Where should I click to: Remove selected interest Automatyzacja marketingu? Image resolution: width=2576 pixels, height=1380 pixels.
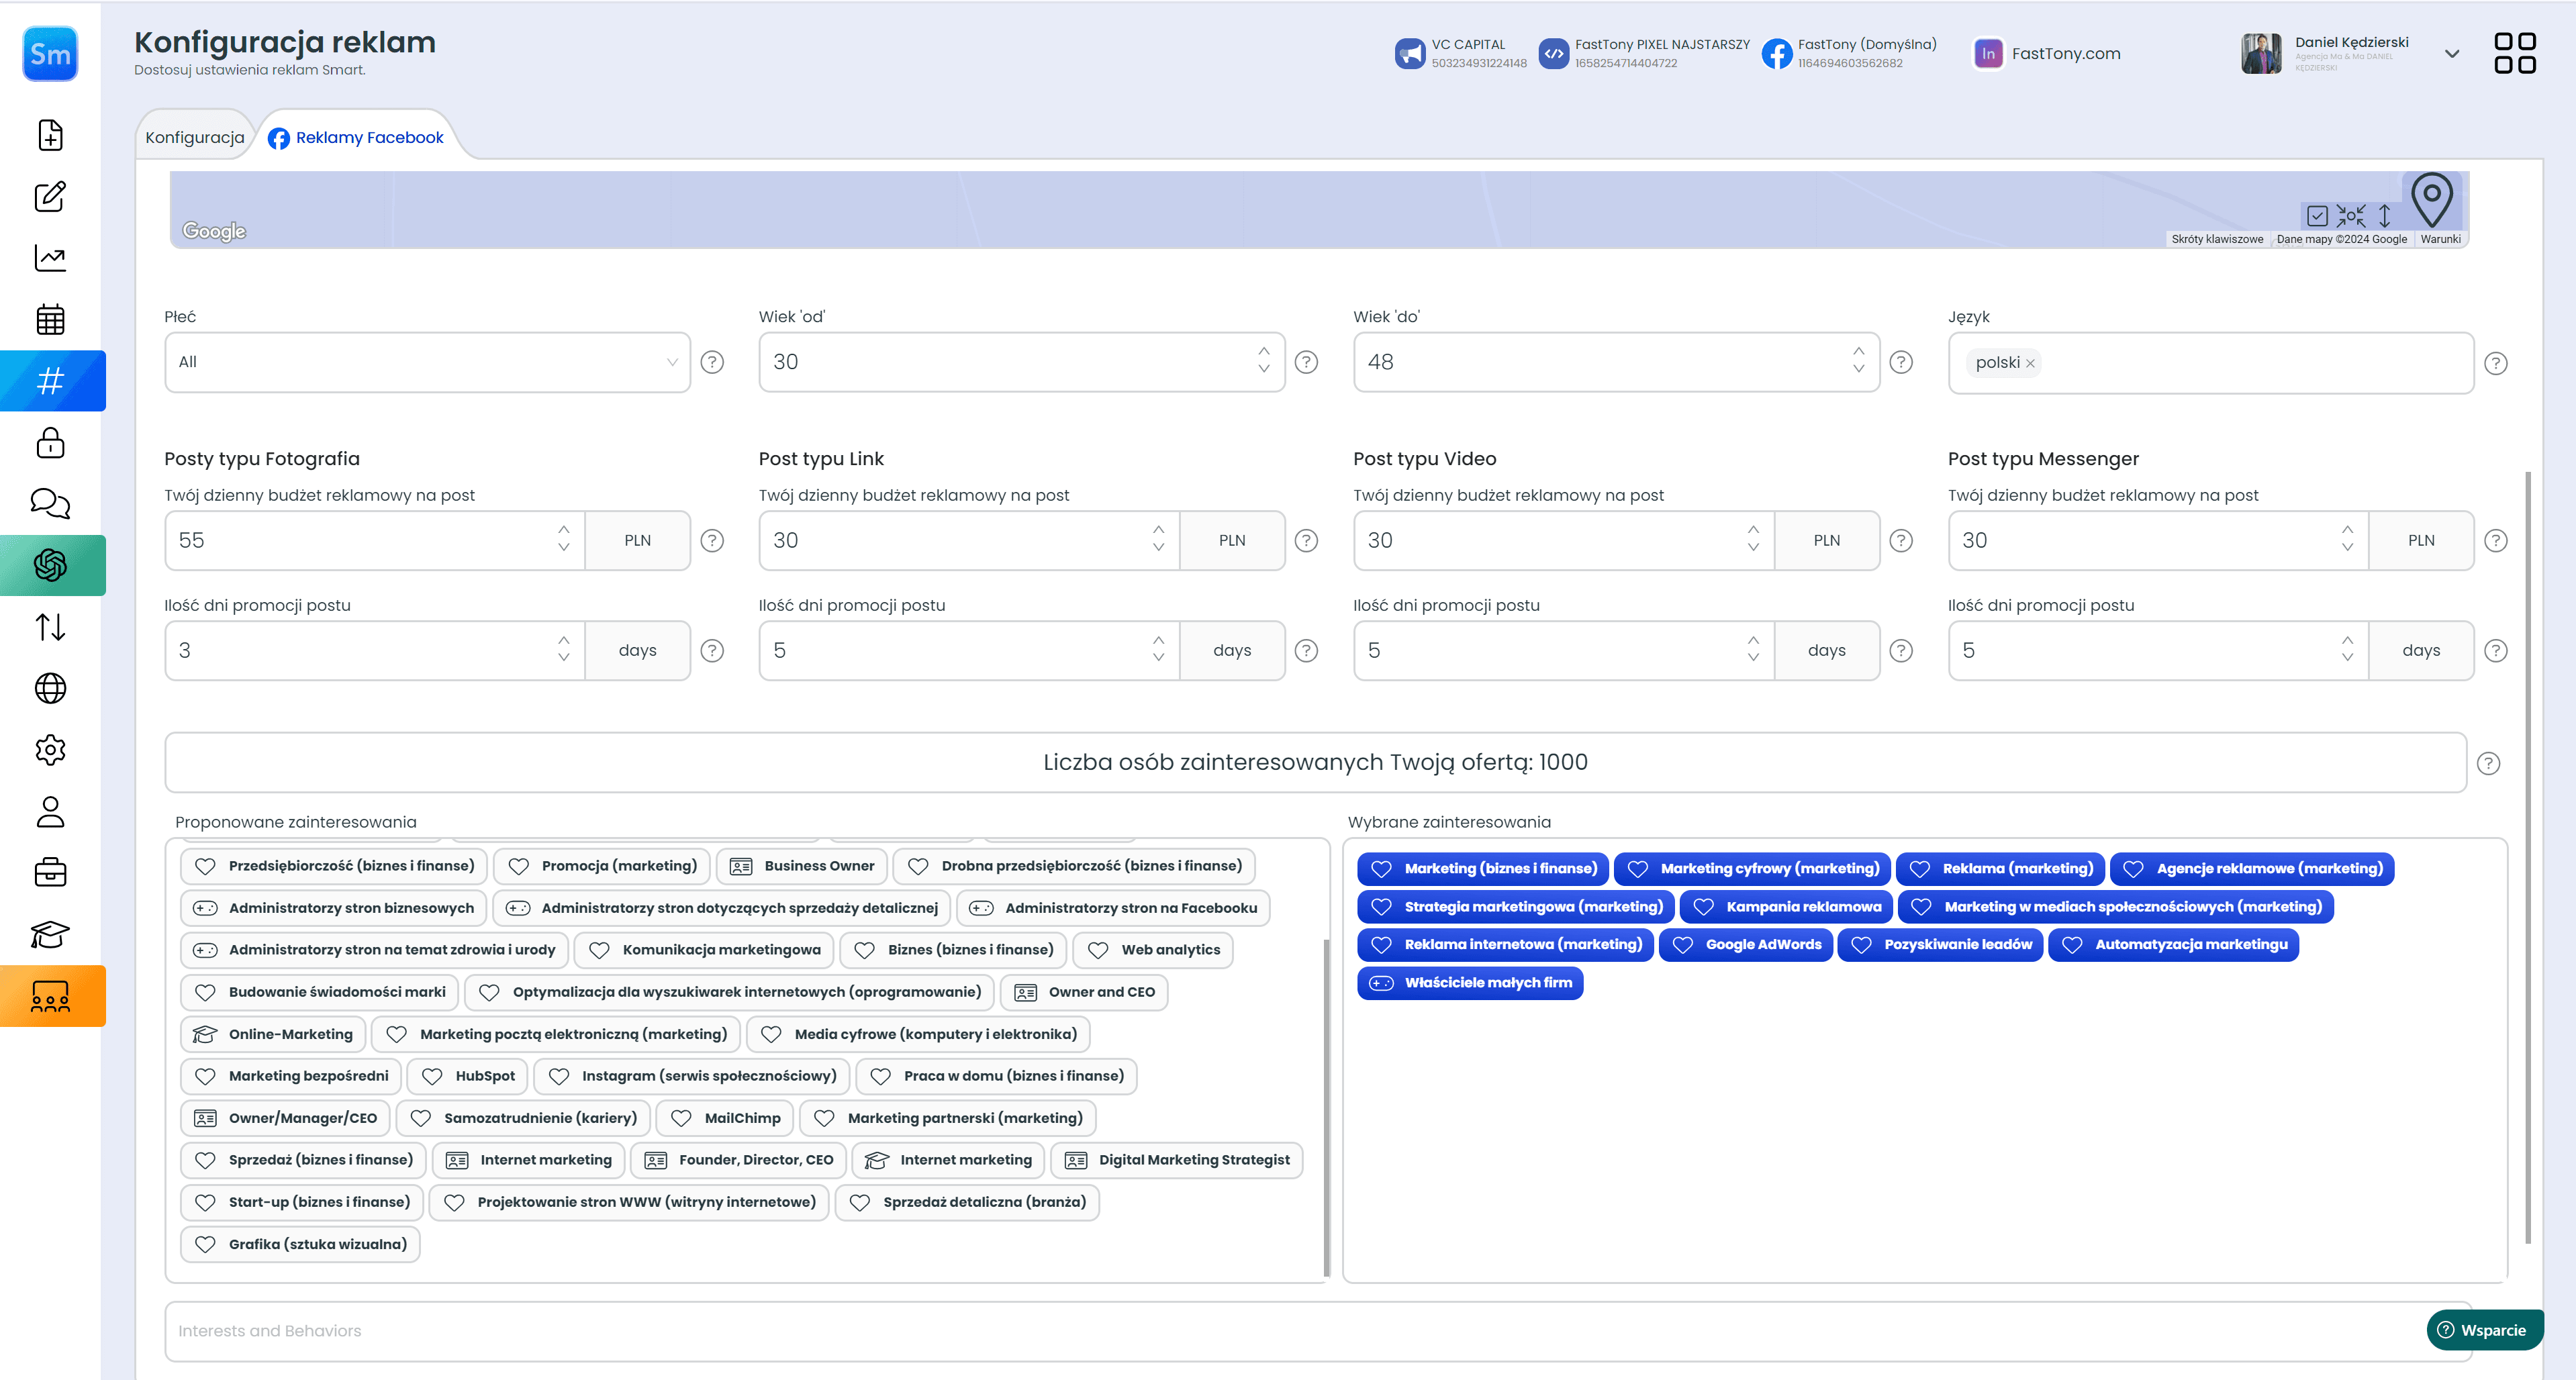click(x=2174, y=945)
